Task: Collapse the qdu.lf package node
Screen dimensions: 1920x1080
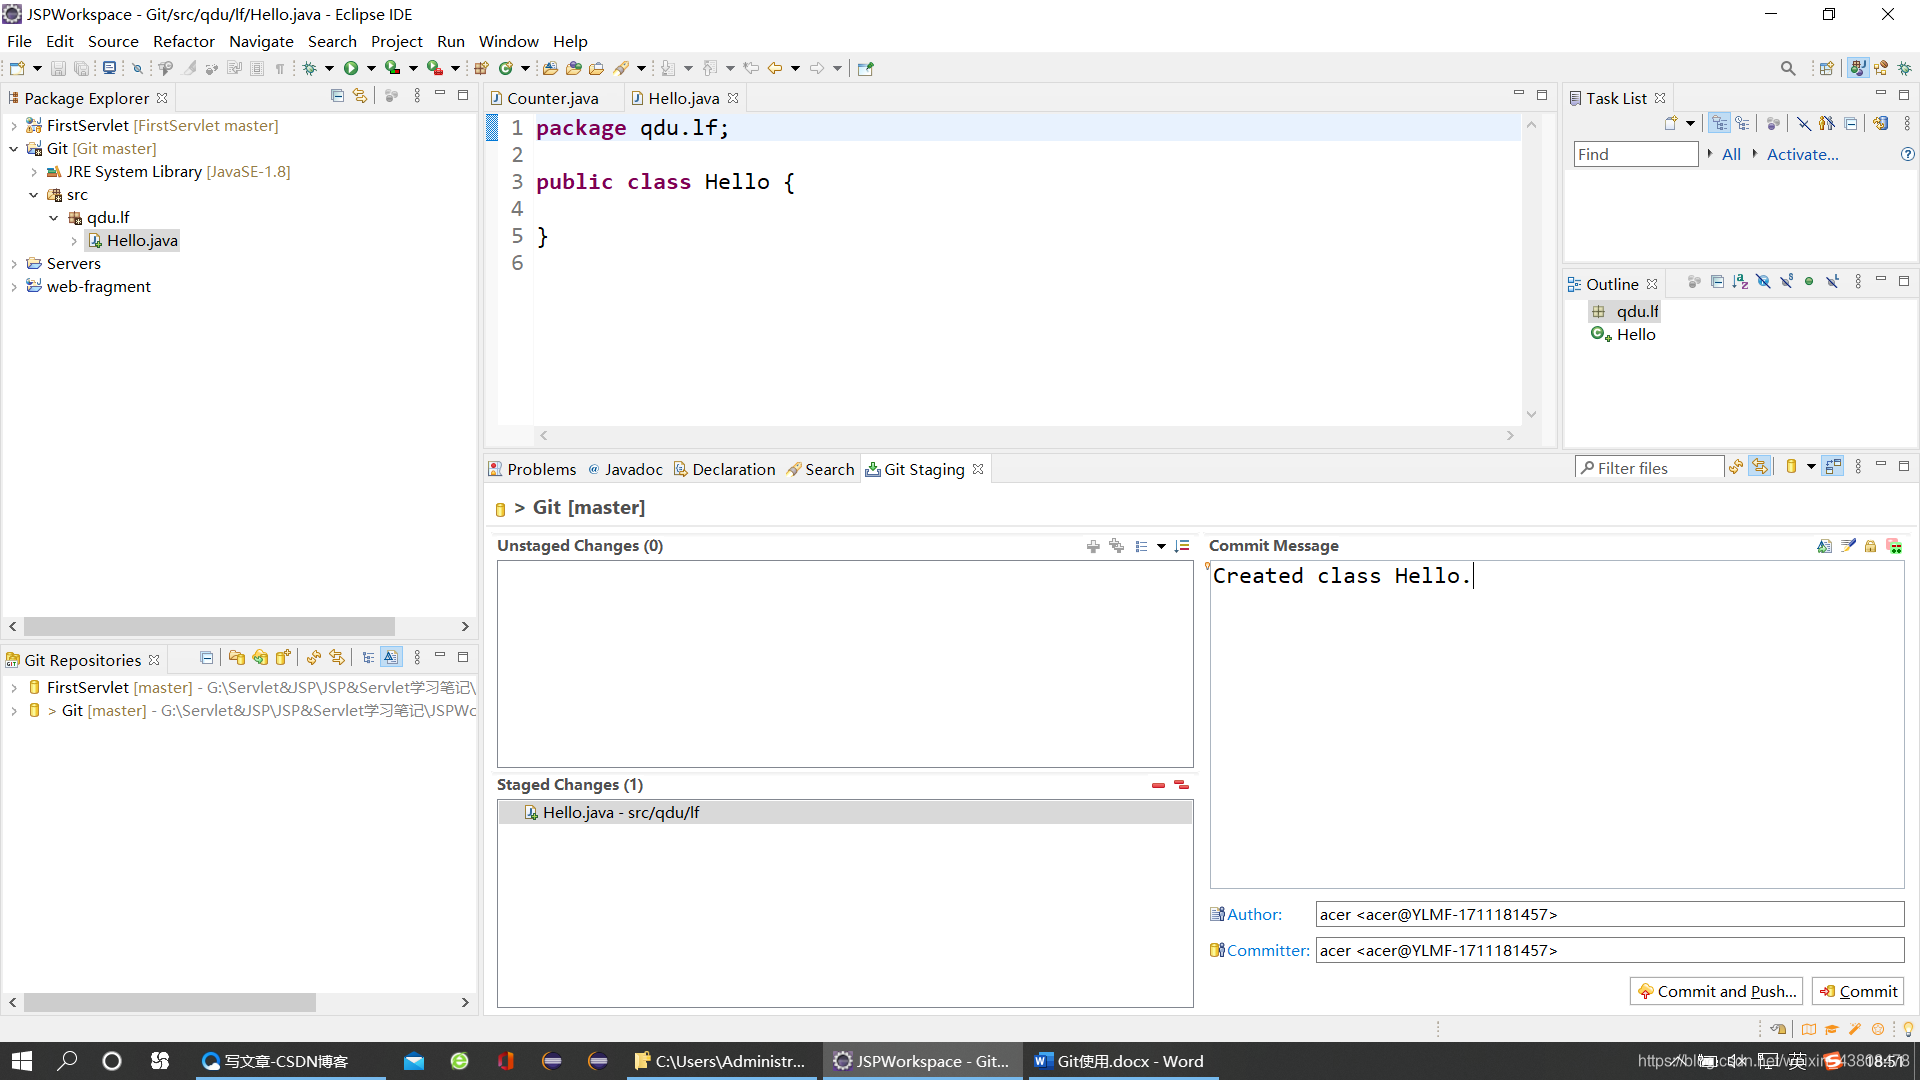Action: click(54, 218)
